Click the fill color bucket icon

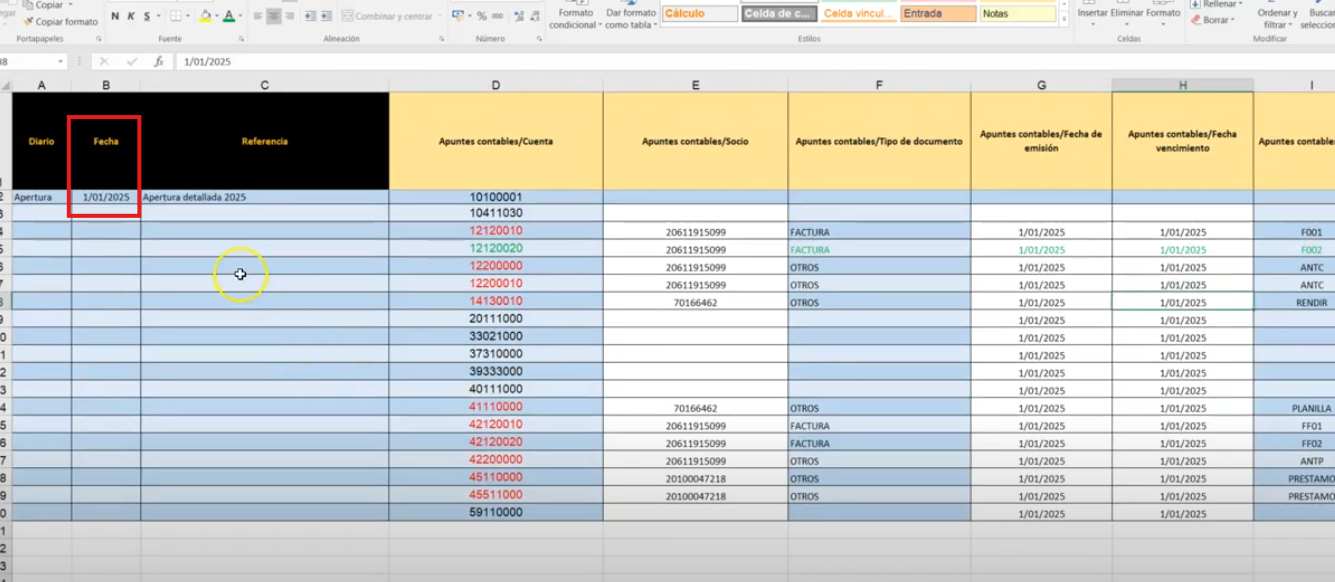click(205, 17)
